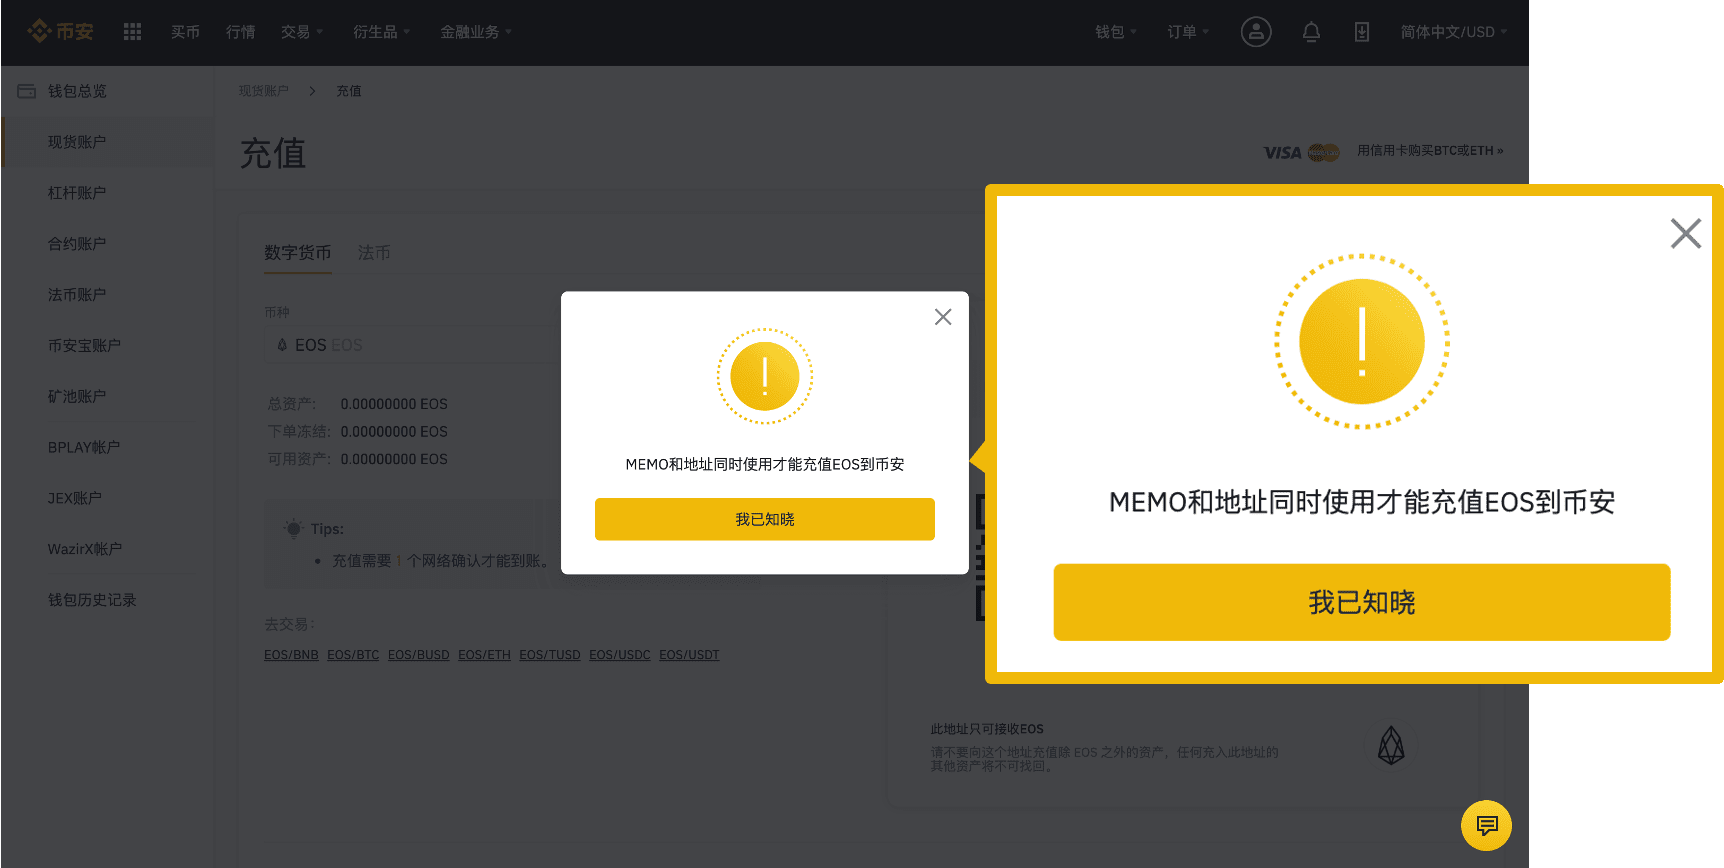Image resolution: width=1724 pixels, height=868 pixels.
Task: Expand the 交易 dropdown menu
Action: tap(301, 32)
